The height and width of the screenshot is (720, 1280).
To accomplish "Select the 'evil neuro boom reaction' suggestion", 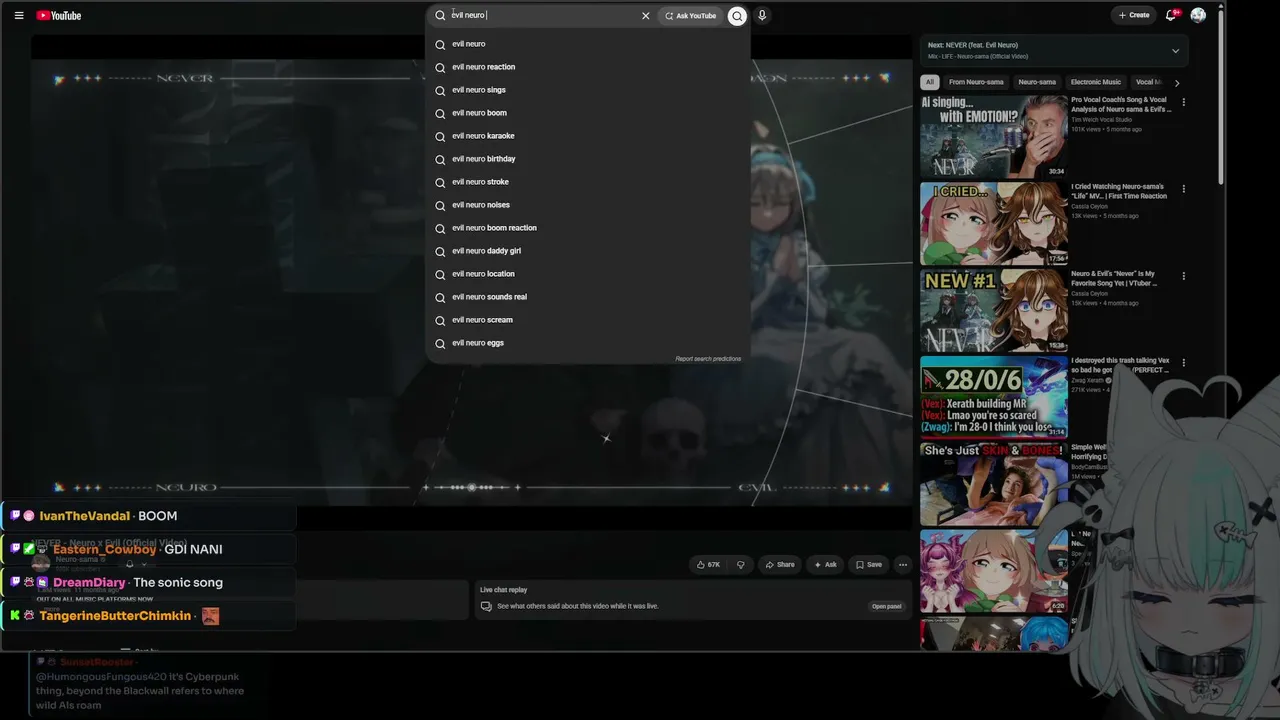I will (588, 228).
